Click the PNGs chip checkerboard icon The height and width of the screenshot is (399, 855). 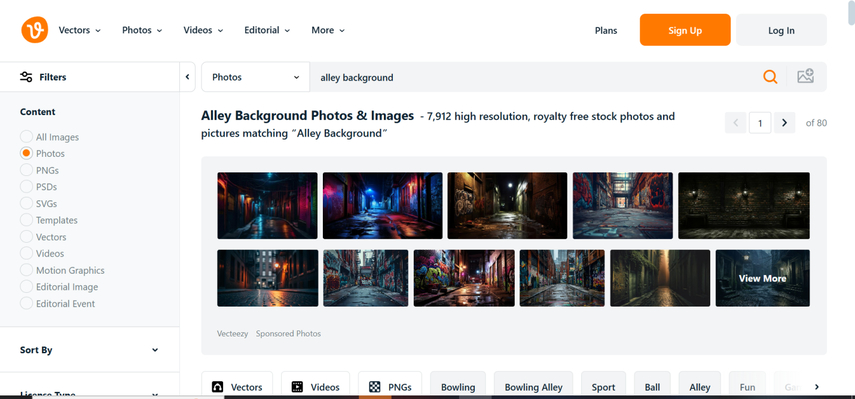(375, 387)
